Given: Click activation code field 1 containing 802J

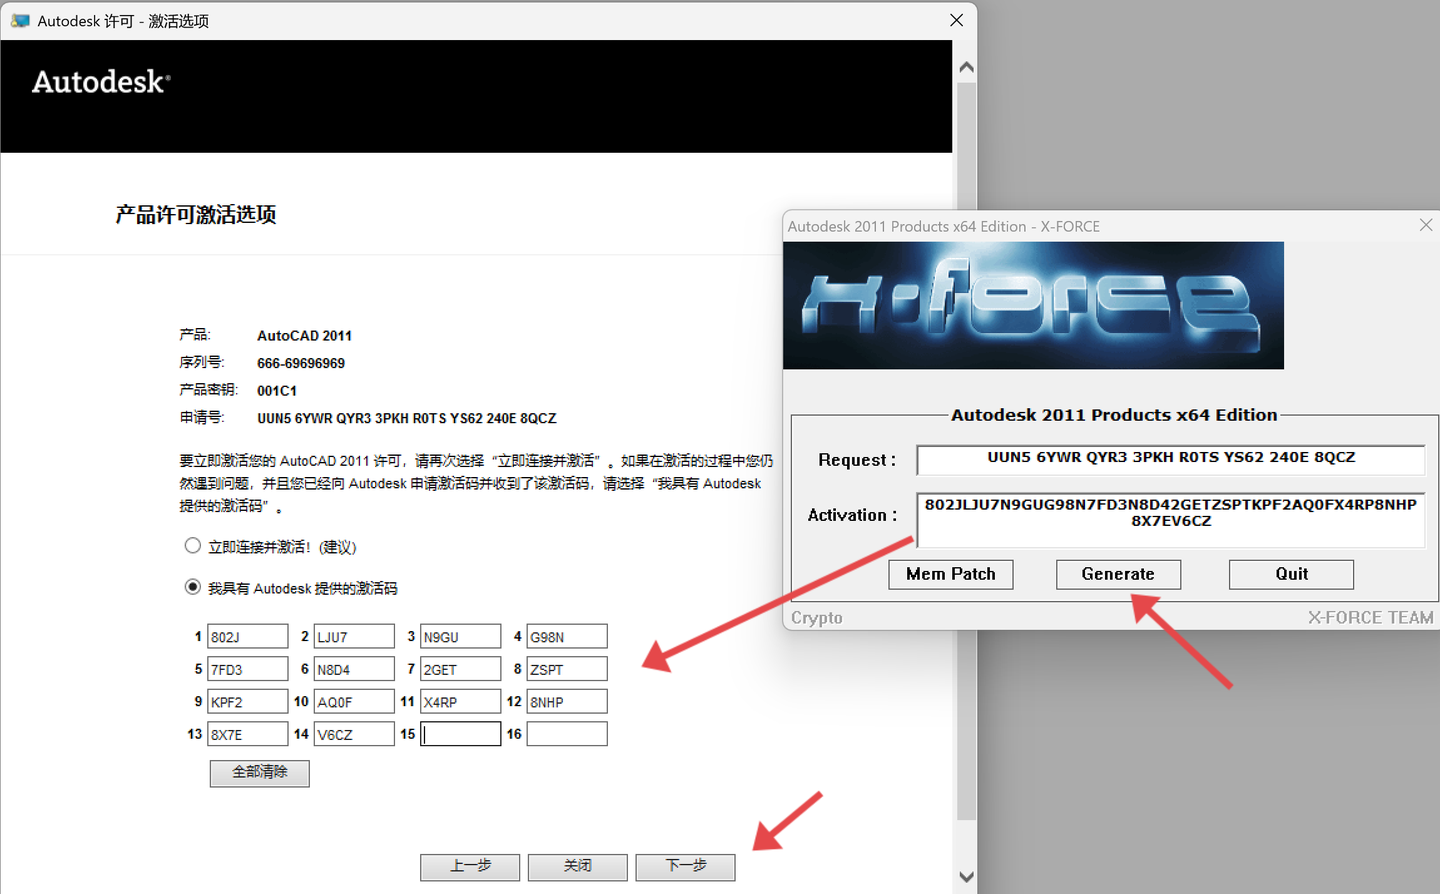Looking at the screenshot, I should pos(248,637).
